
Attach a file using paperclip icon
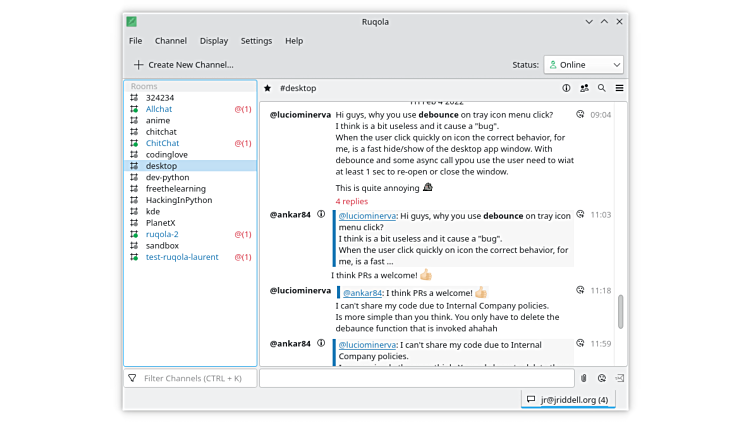[584, 378]
